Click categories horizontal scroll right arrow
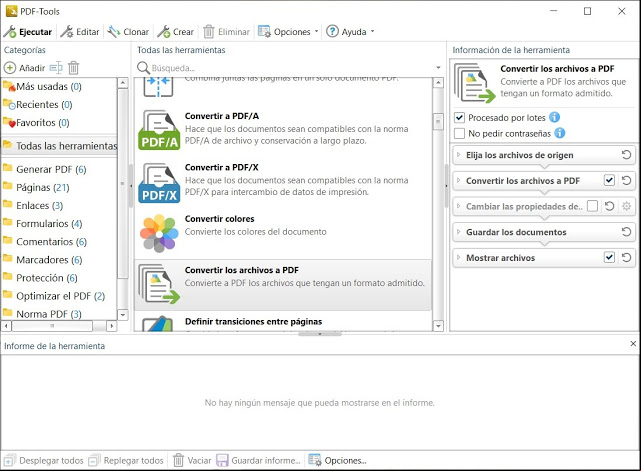 pos(111,326)
